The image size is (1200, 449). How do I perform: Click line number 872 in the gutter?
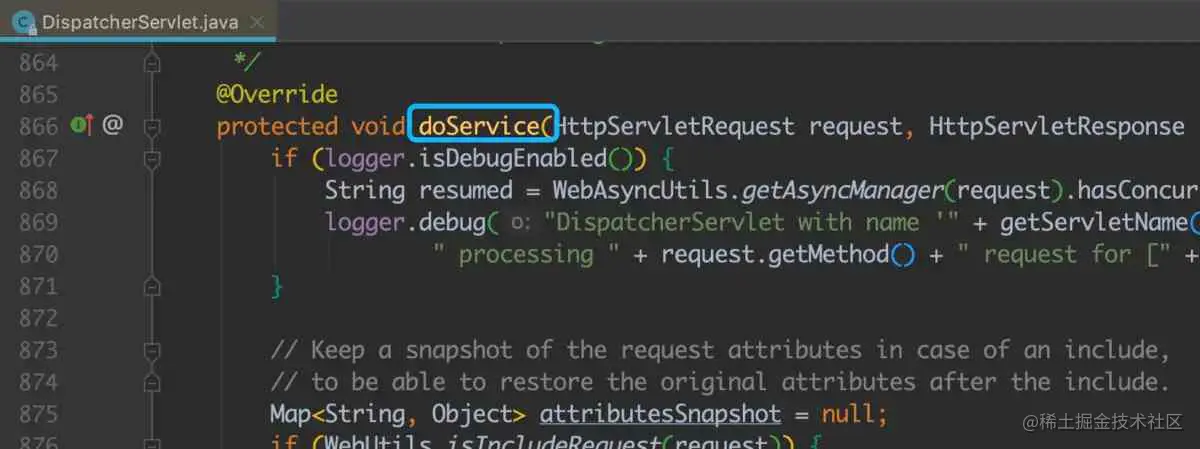point(39,318)
